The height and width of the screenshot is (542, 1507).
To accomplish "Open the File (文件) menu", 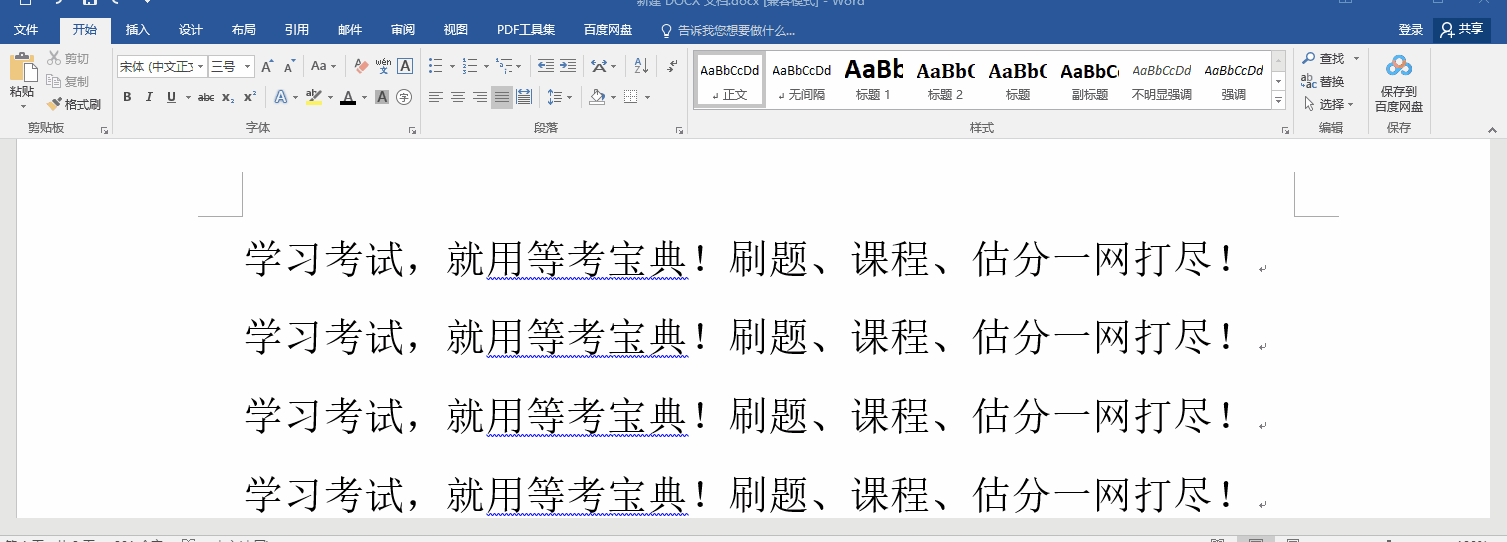I will pyautogui.click(x=26, y=30).
